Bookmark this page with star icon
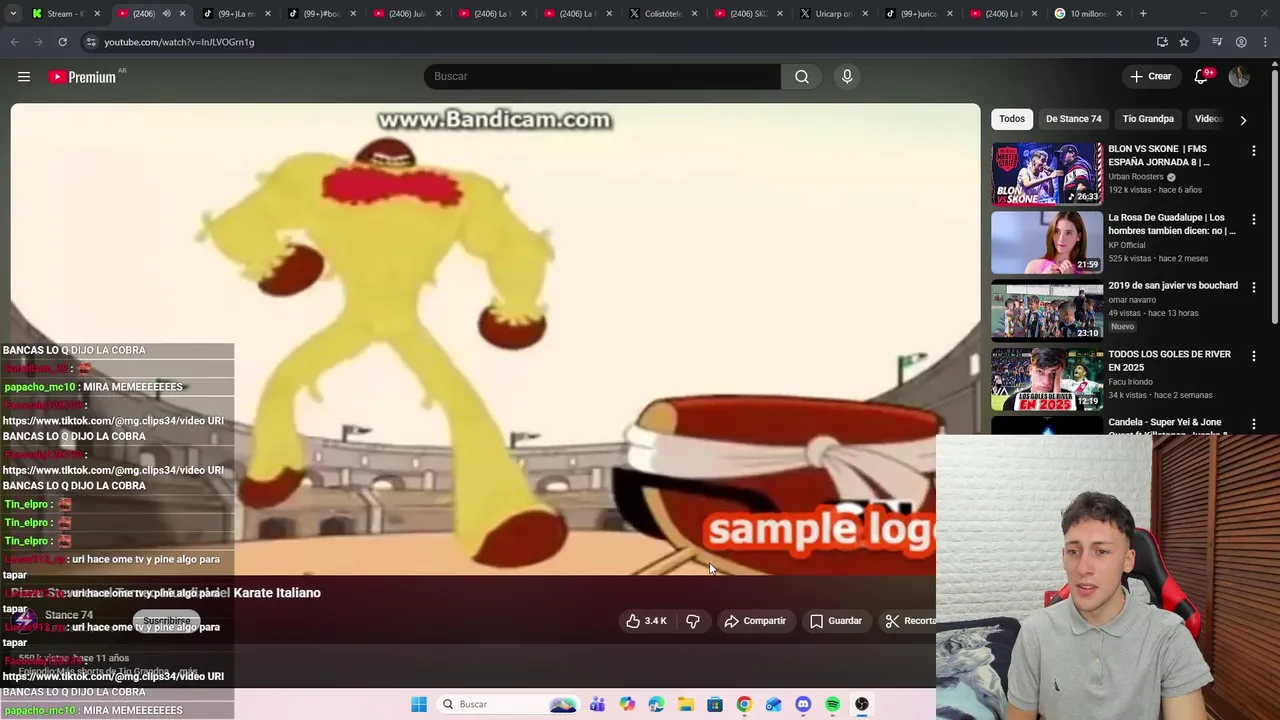Image resolution: width=1280 pixels, height=720 pixels. point(1184,42)
